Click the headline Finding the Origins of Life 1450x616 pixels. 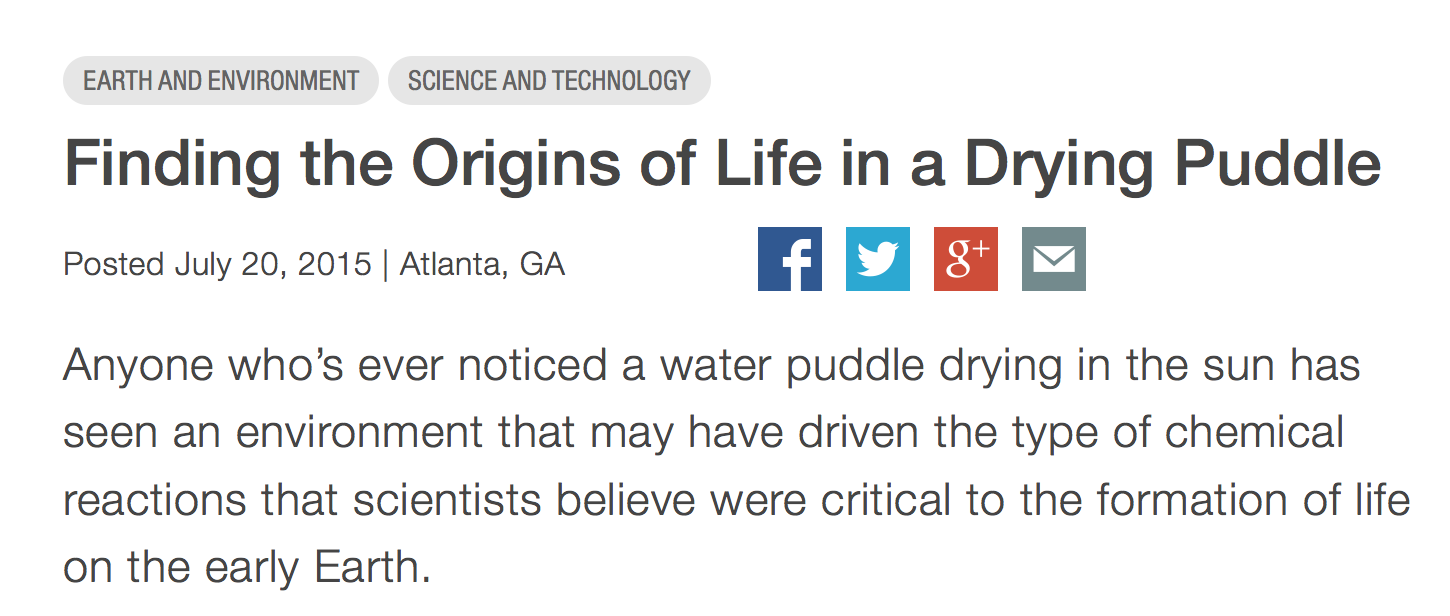pyautogui.click(x=722, y=165)
